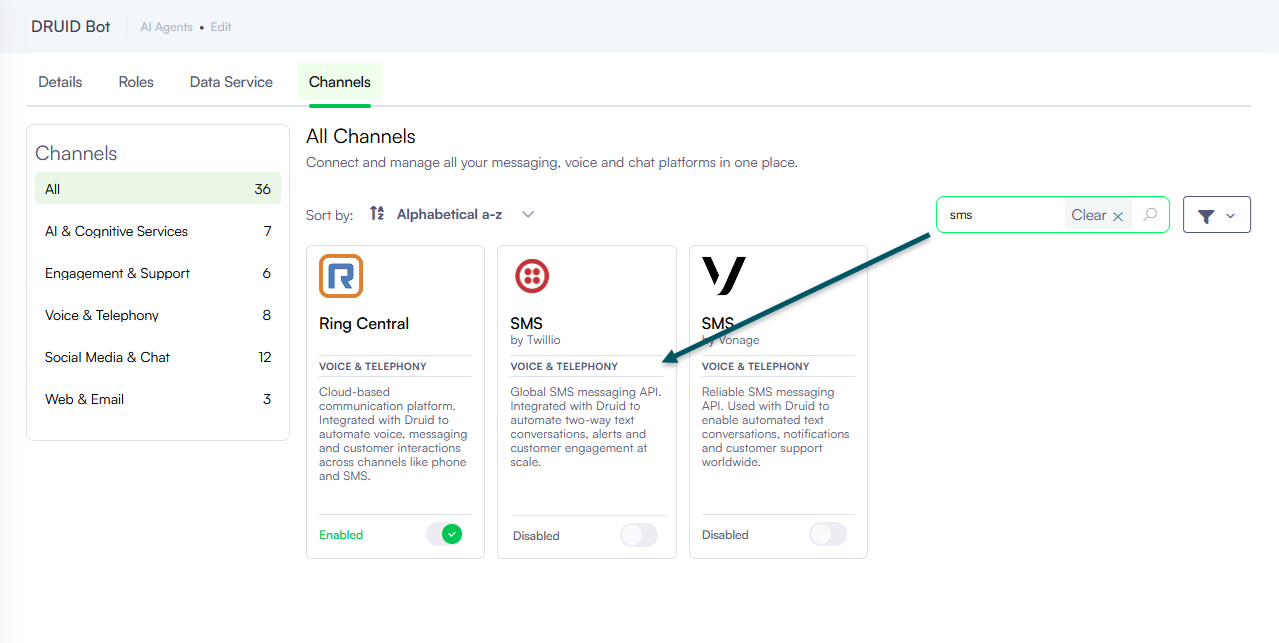Go to AI Agents breadcrumb link
The image size is (1279, 643).
(x=166, y=27)
